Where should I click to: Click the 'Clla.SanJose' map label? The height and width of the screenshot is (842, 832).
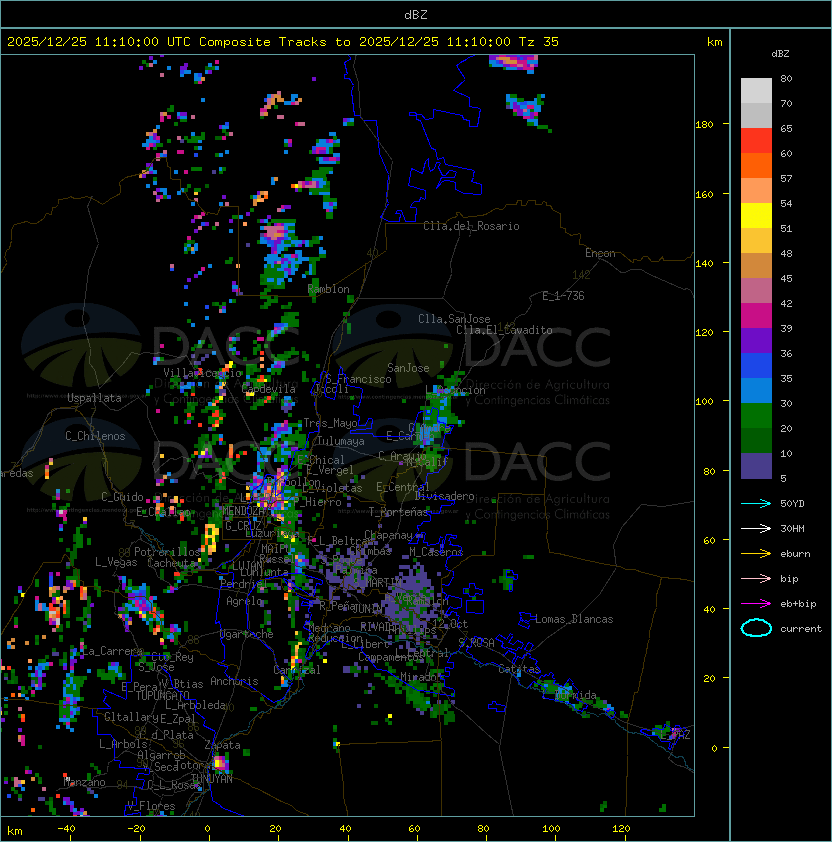[454, 319]
